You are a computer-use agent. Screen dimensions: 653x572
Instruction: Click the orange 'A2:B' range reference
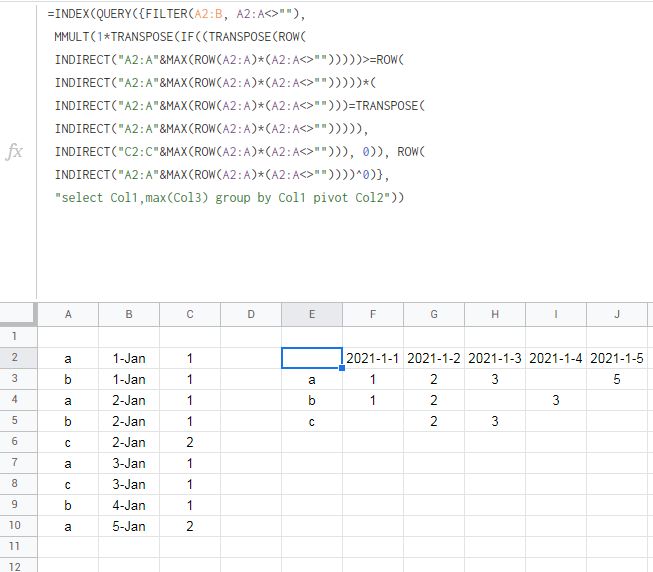click(208, 14)
